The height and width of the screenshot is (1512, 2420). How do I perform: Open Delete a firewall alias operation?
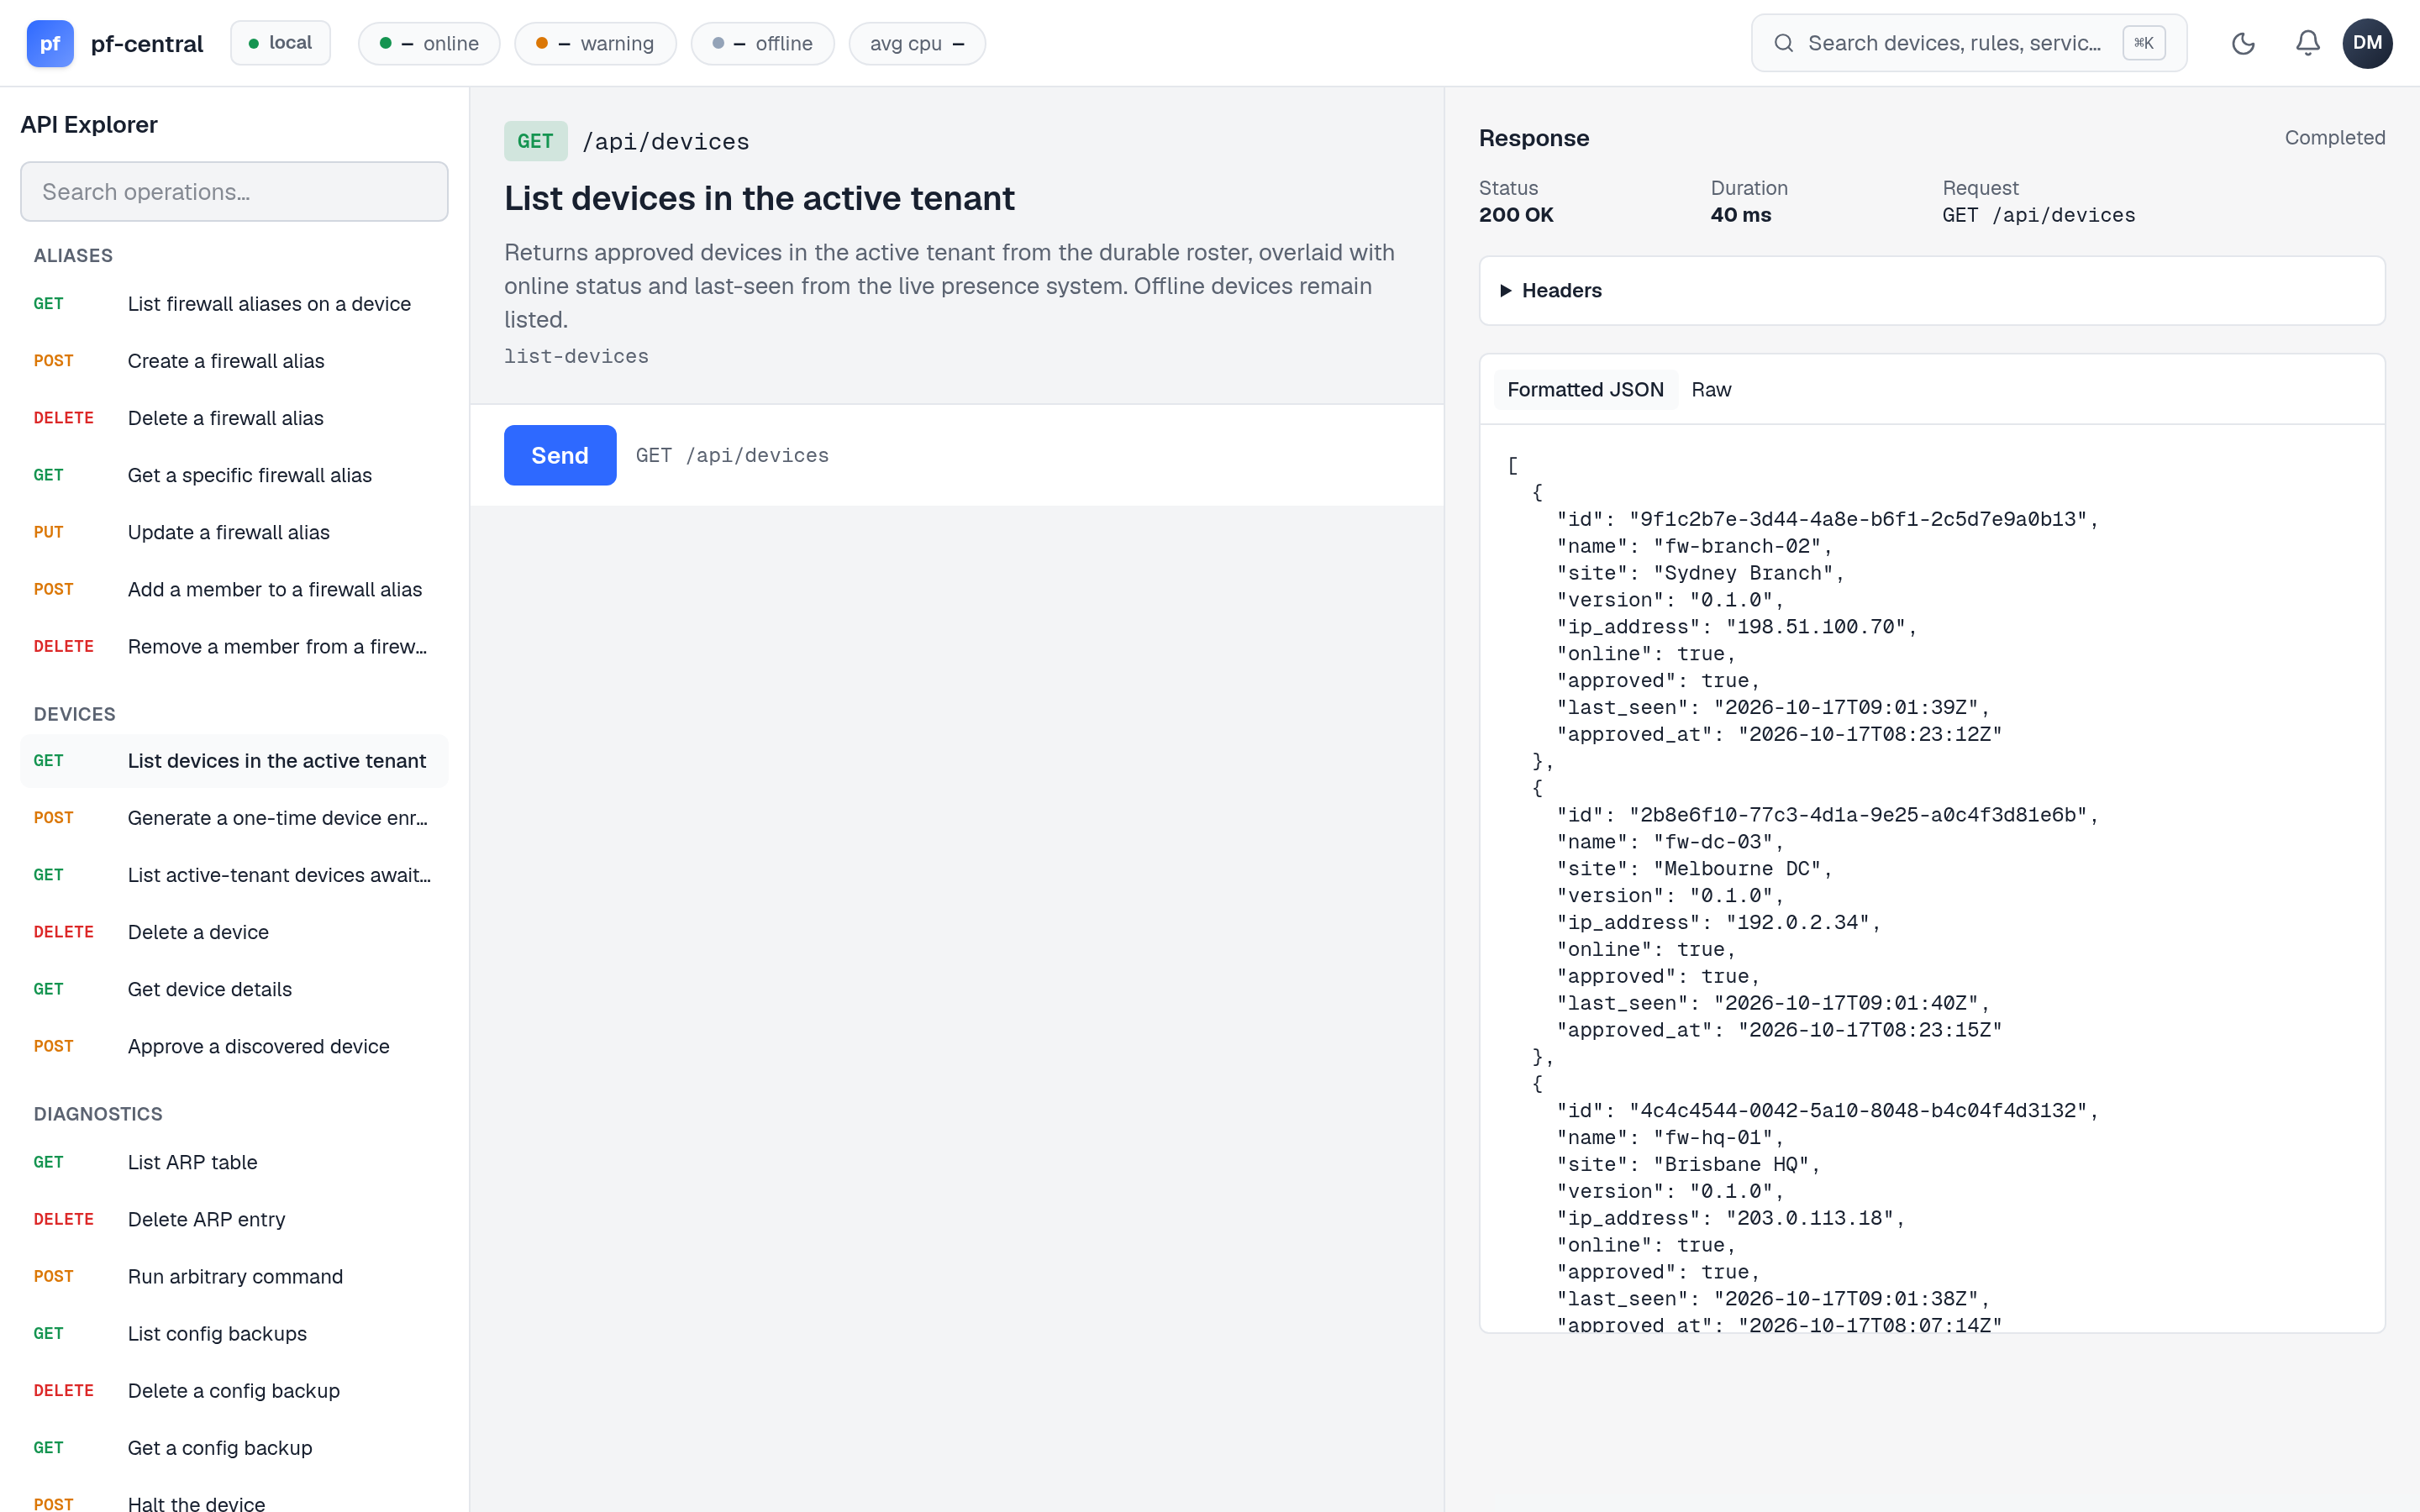234,418
